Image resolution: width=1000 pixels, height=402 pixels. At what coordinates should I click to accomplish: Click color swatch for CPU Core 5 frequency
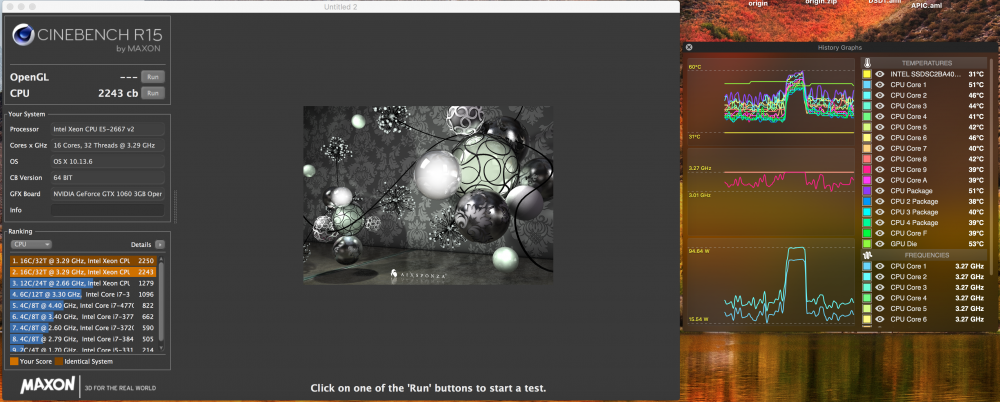pyautogui.click(x=867, y=309)
